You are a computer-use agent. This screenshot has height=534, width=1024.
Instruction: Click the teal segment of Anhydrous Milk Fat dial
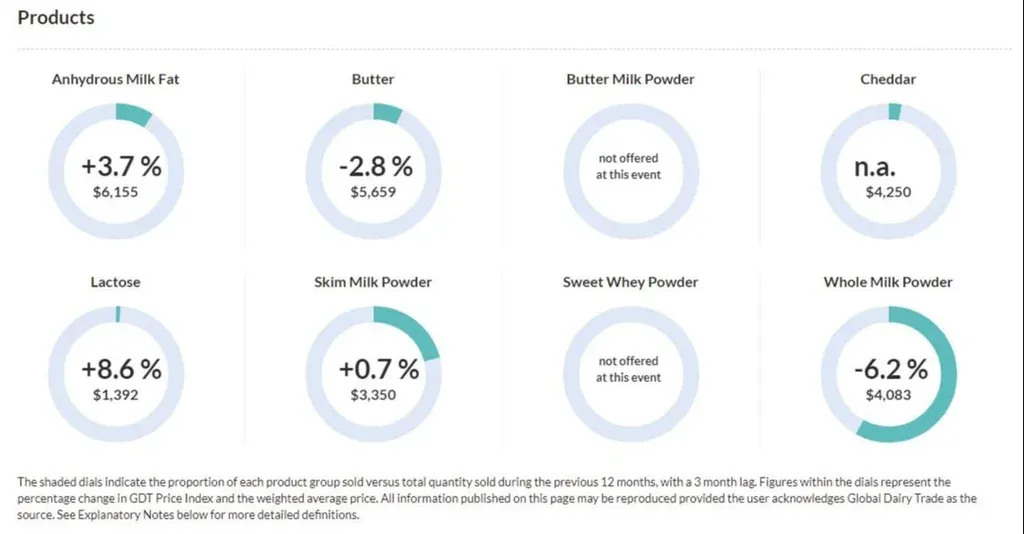tap(132, 116)
